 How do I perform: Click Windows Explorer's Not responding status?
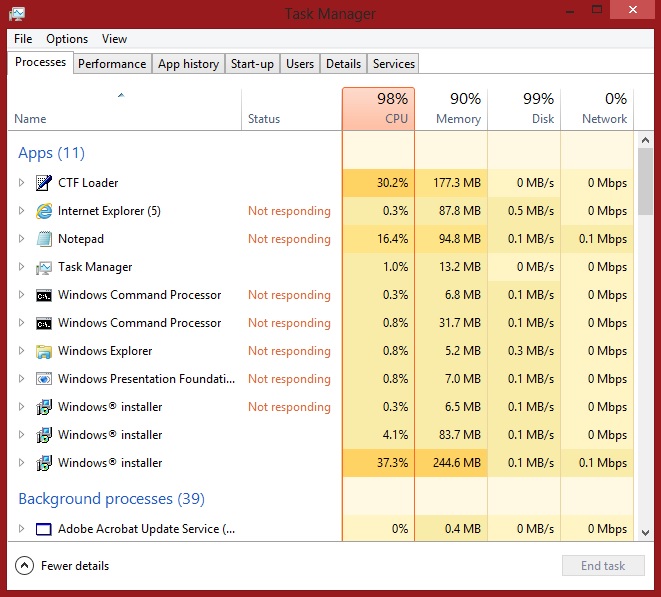coord(289,351)
